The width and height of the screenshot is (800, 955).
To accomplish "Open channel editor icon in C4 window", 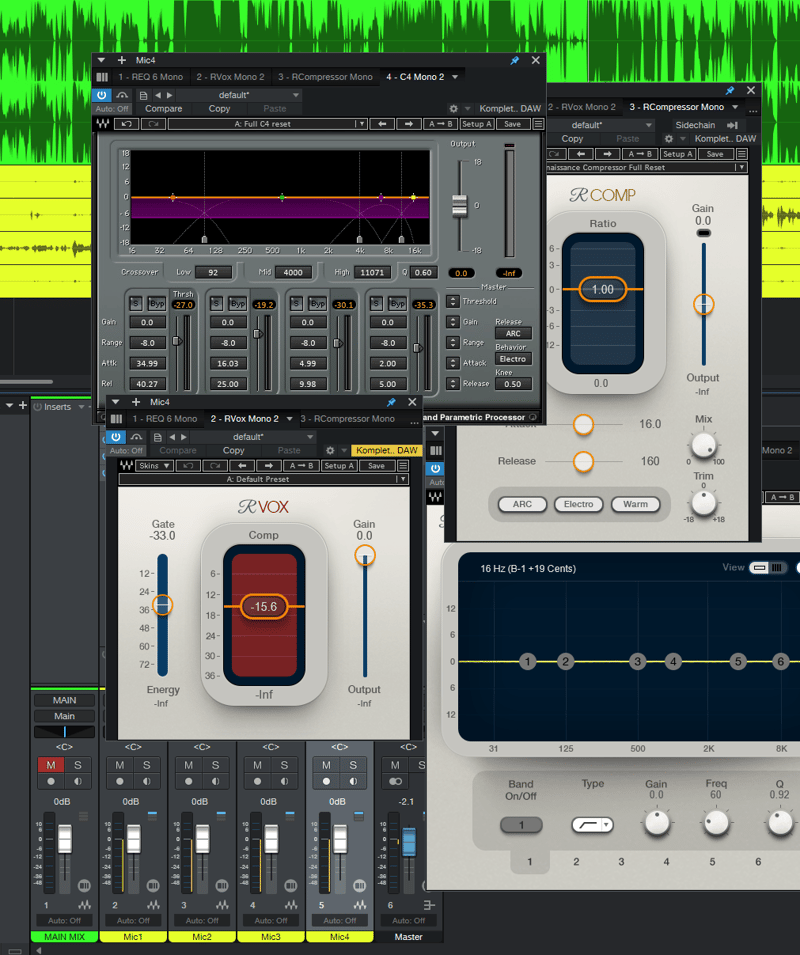I will [x=102, y=77].
